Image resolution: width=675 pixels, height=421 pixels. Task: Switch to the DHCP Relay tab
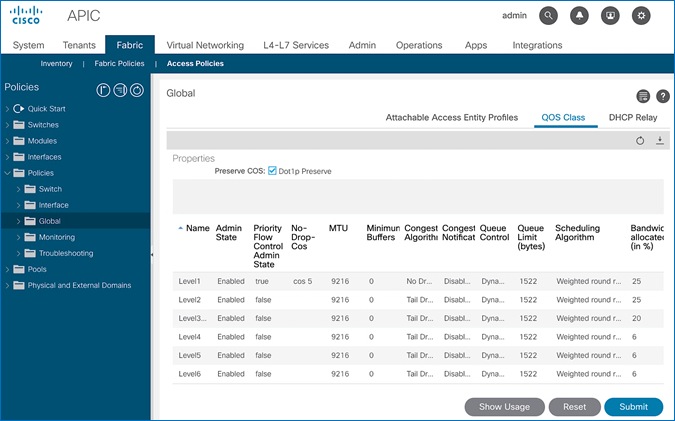[633, 118]
